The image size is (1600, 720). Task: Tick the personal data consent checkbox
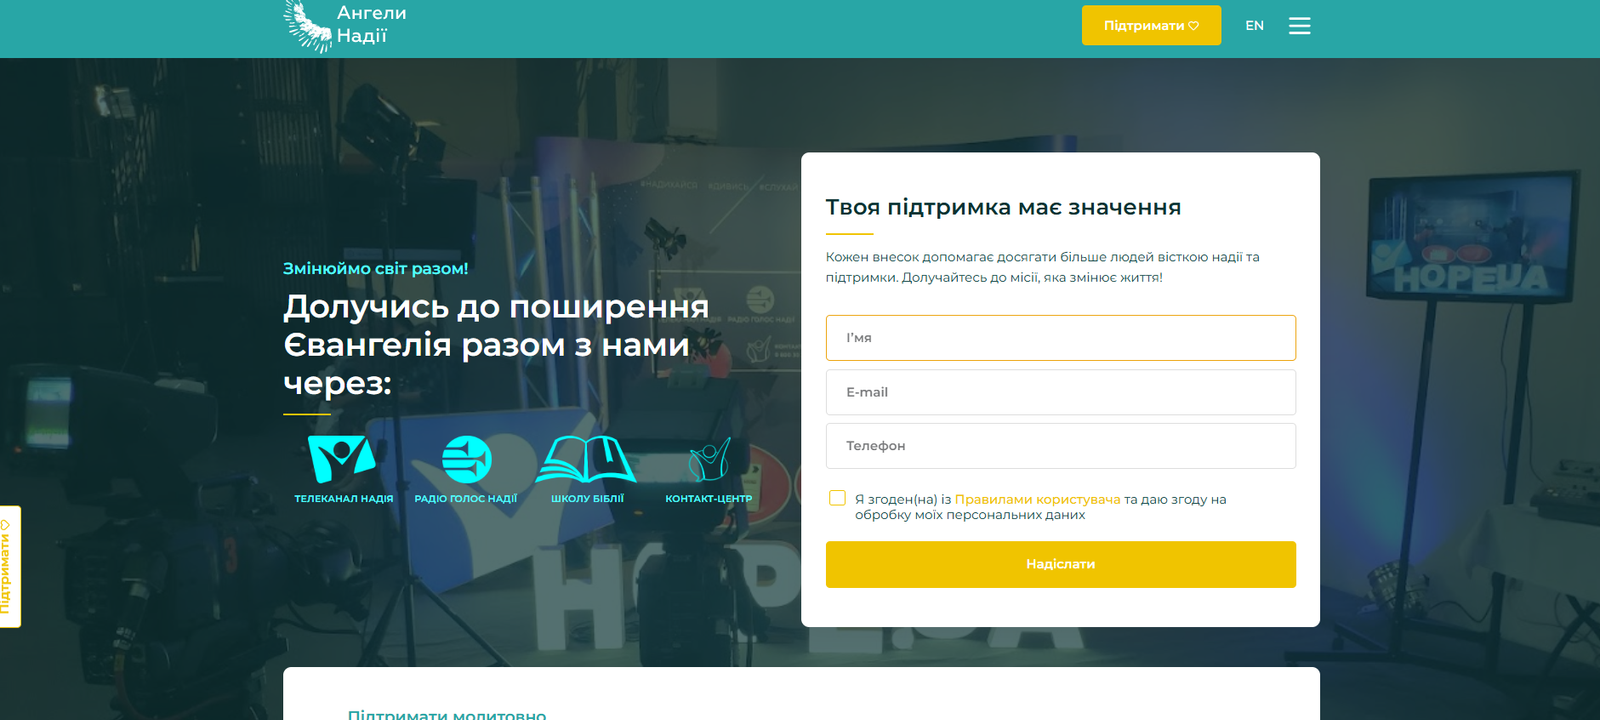coord(837,498)
